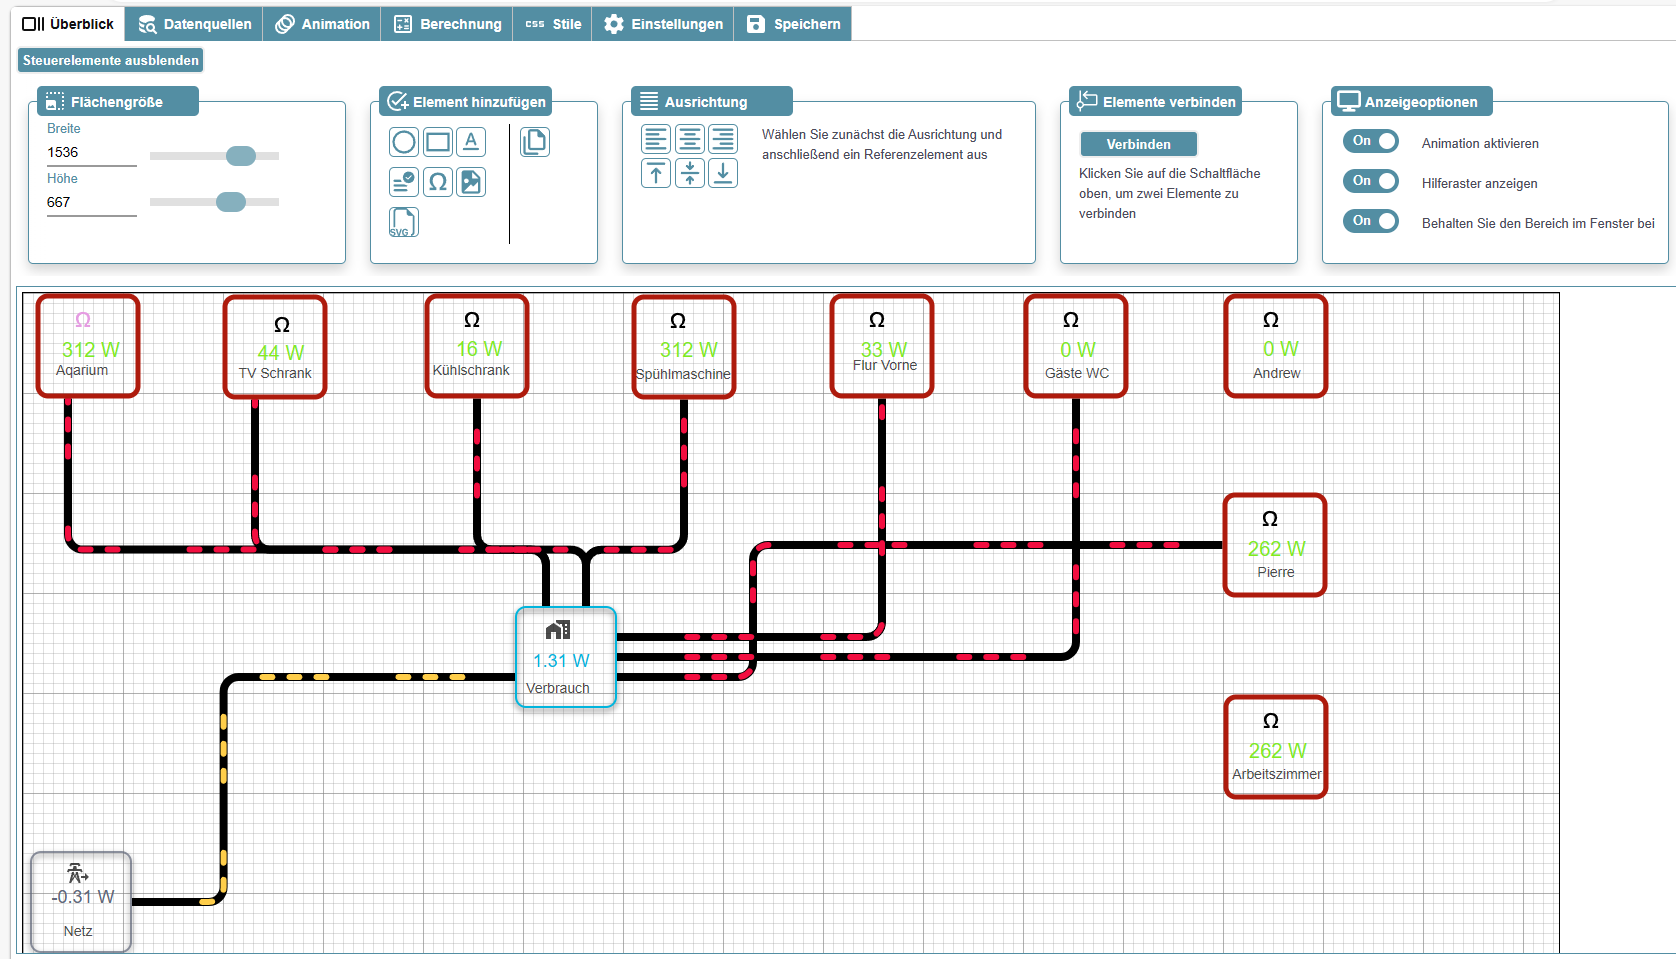This screenshot has height=959, width=1676.
Task: Click the 'Gäste WC' label
Action: pos(1077,373)
